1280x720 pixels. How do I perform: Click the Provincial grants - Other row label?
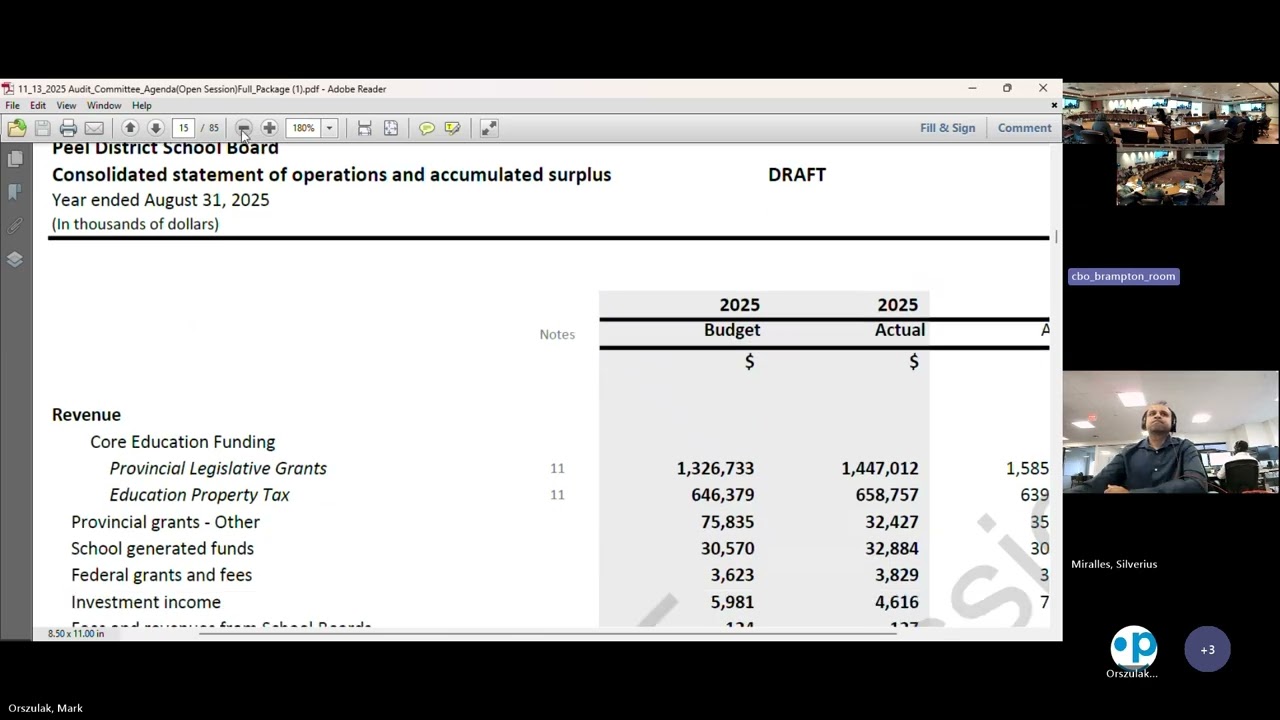165,522
